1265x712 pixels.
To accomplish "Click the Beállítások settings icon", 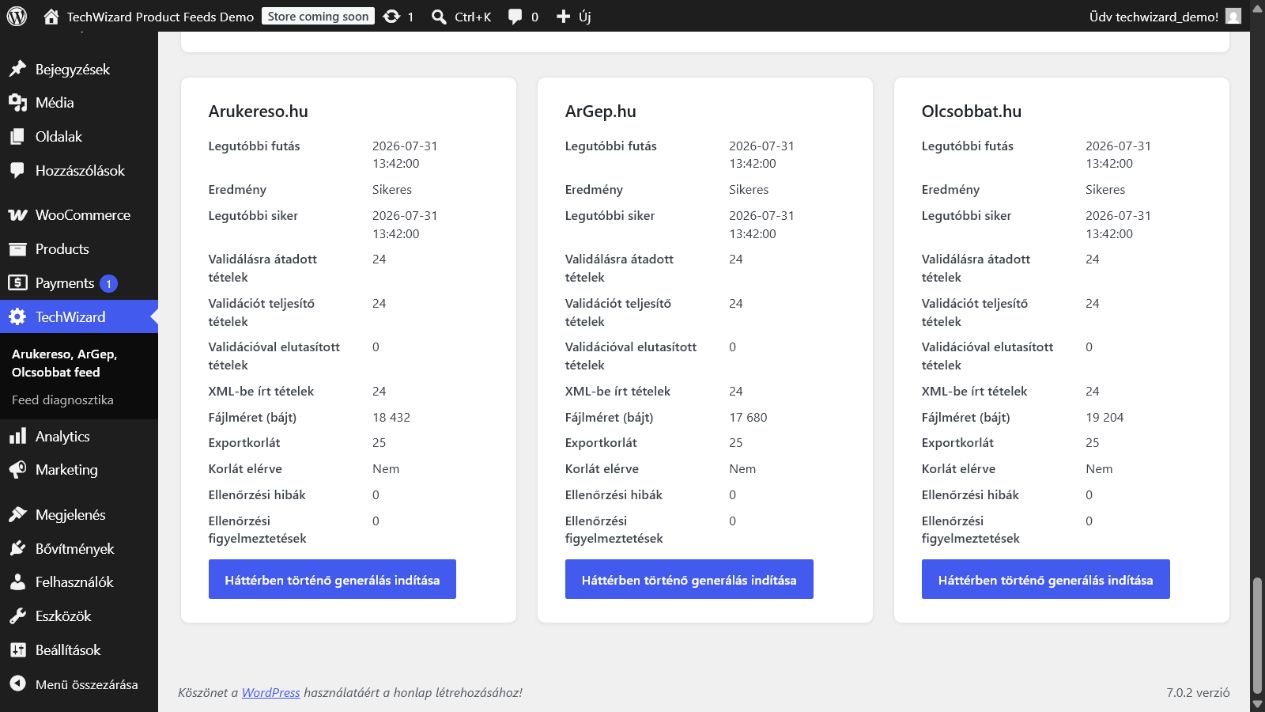I will pos(17,650).
